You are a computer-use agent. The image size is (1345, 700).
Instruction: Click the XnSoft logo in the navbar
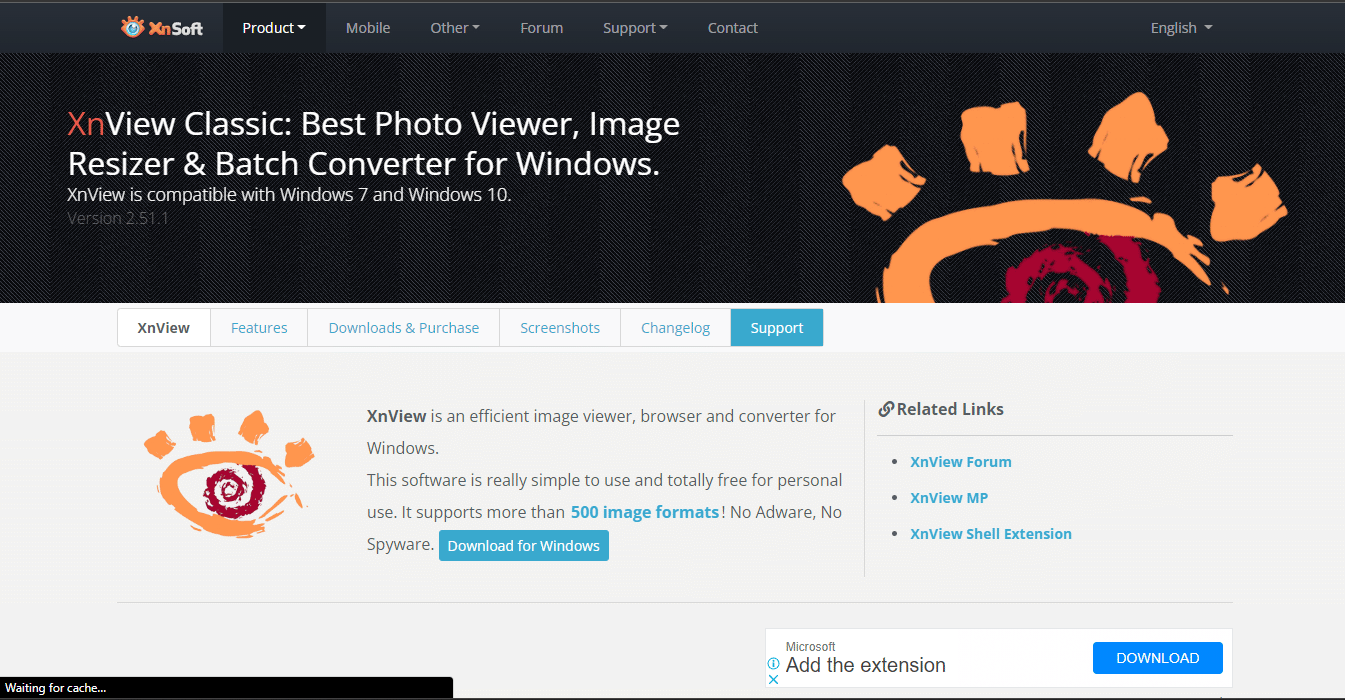[162, 28]
